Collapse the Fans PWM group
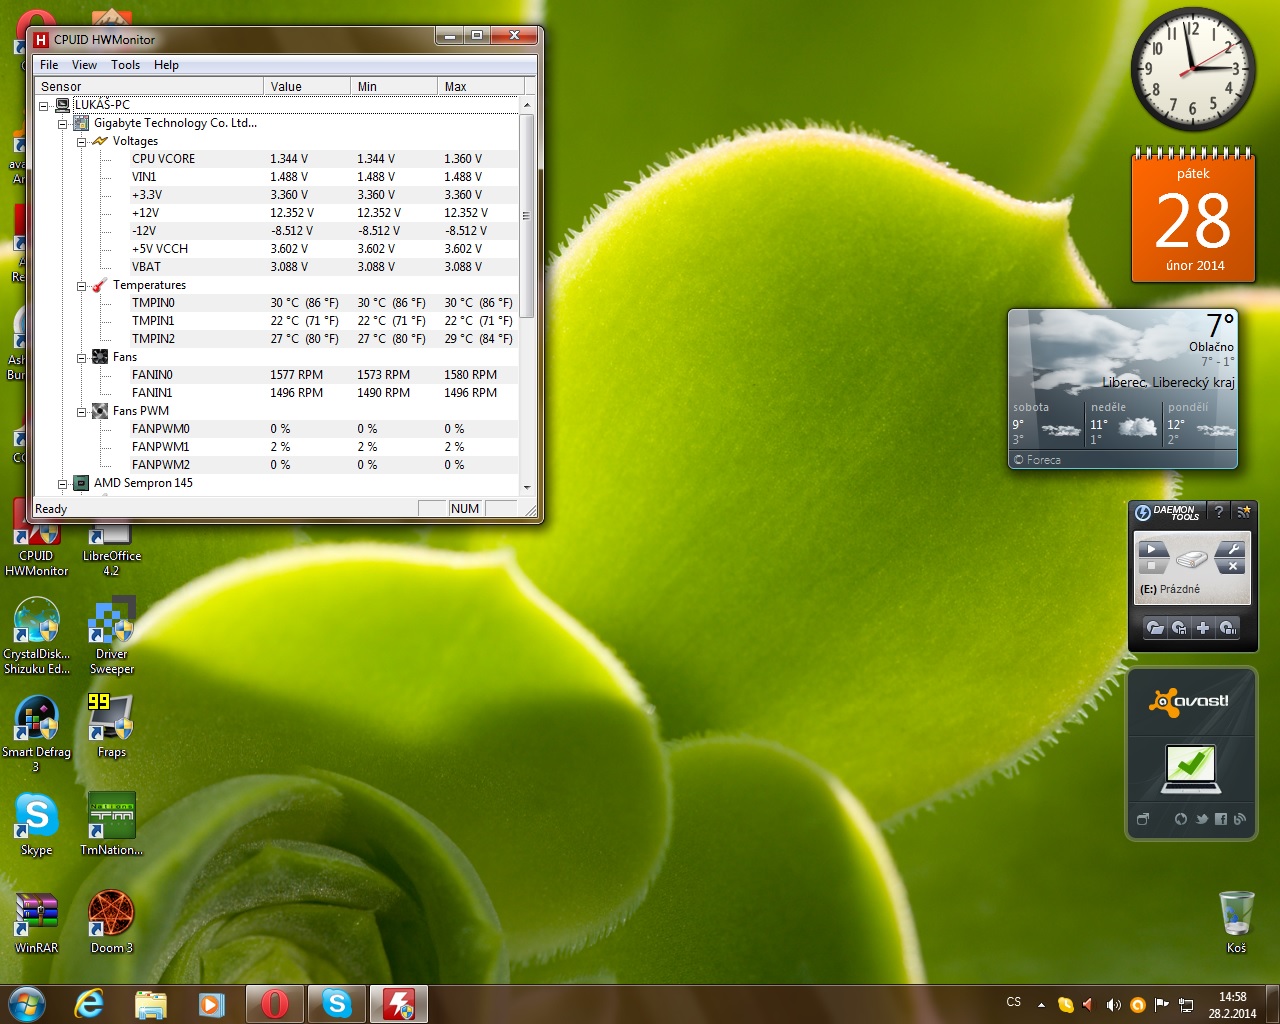The width and height of the screenshot is (1280, 1024). (x=82, y=412)
